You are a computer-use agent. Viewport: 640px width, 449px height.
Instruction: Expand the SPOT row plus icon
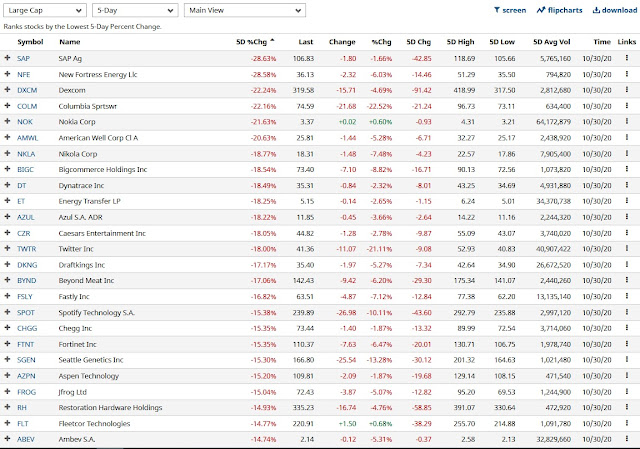[x=7, y=312]
